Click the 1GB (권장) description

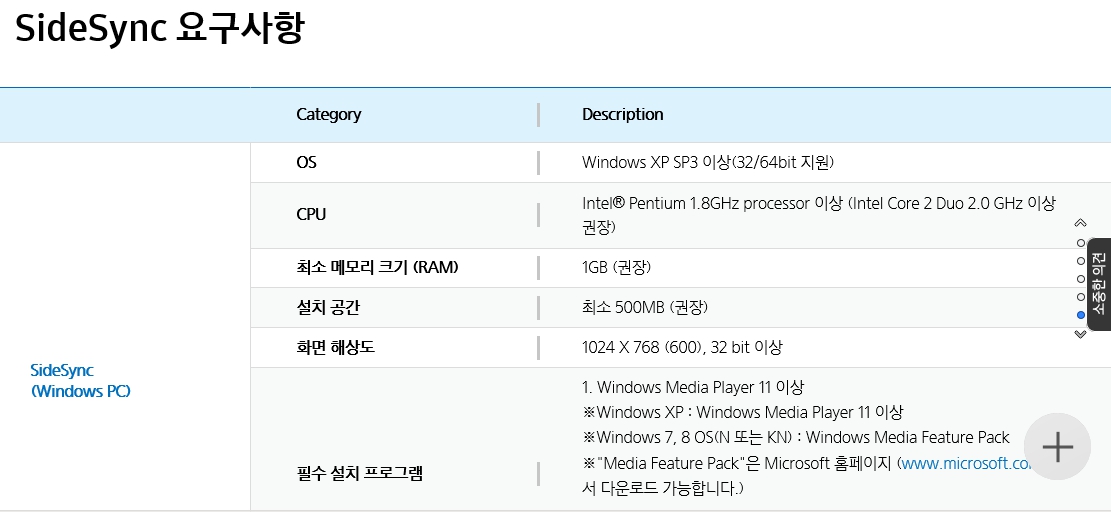click(x=616, y=267)
